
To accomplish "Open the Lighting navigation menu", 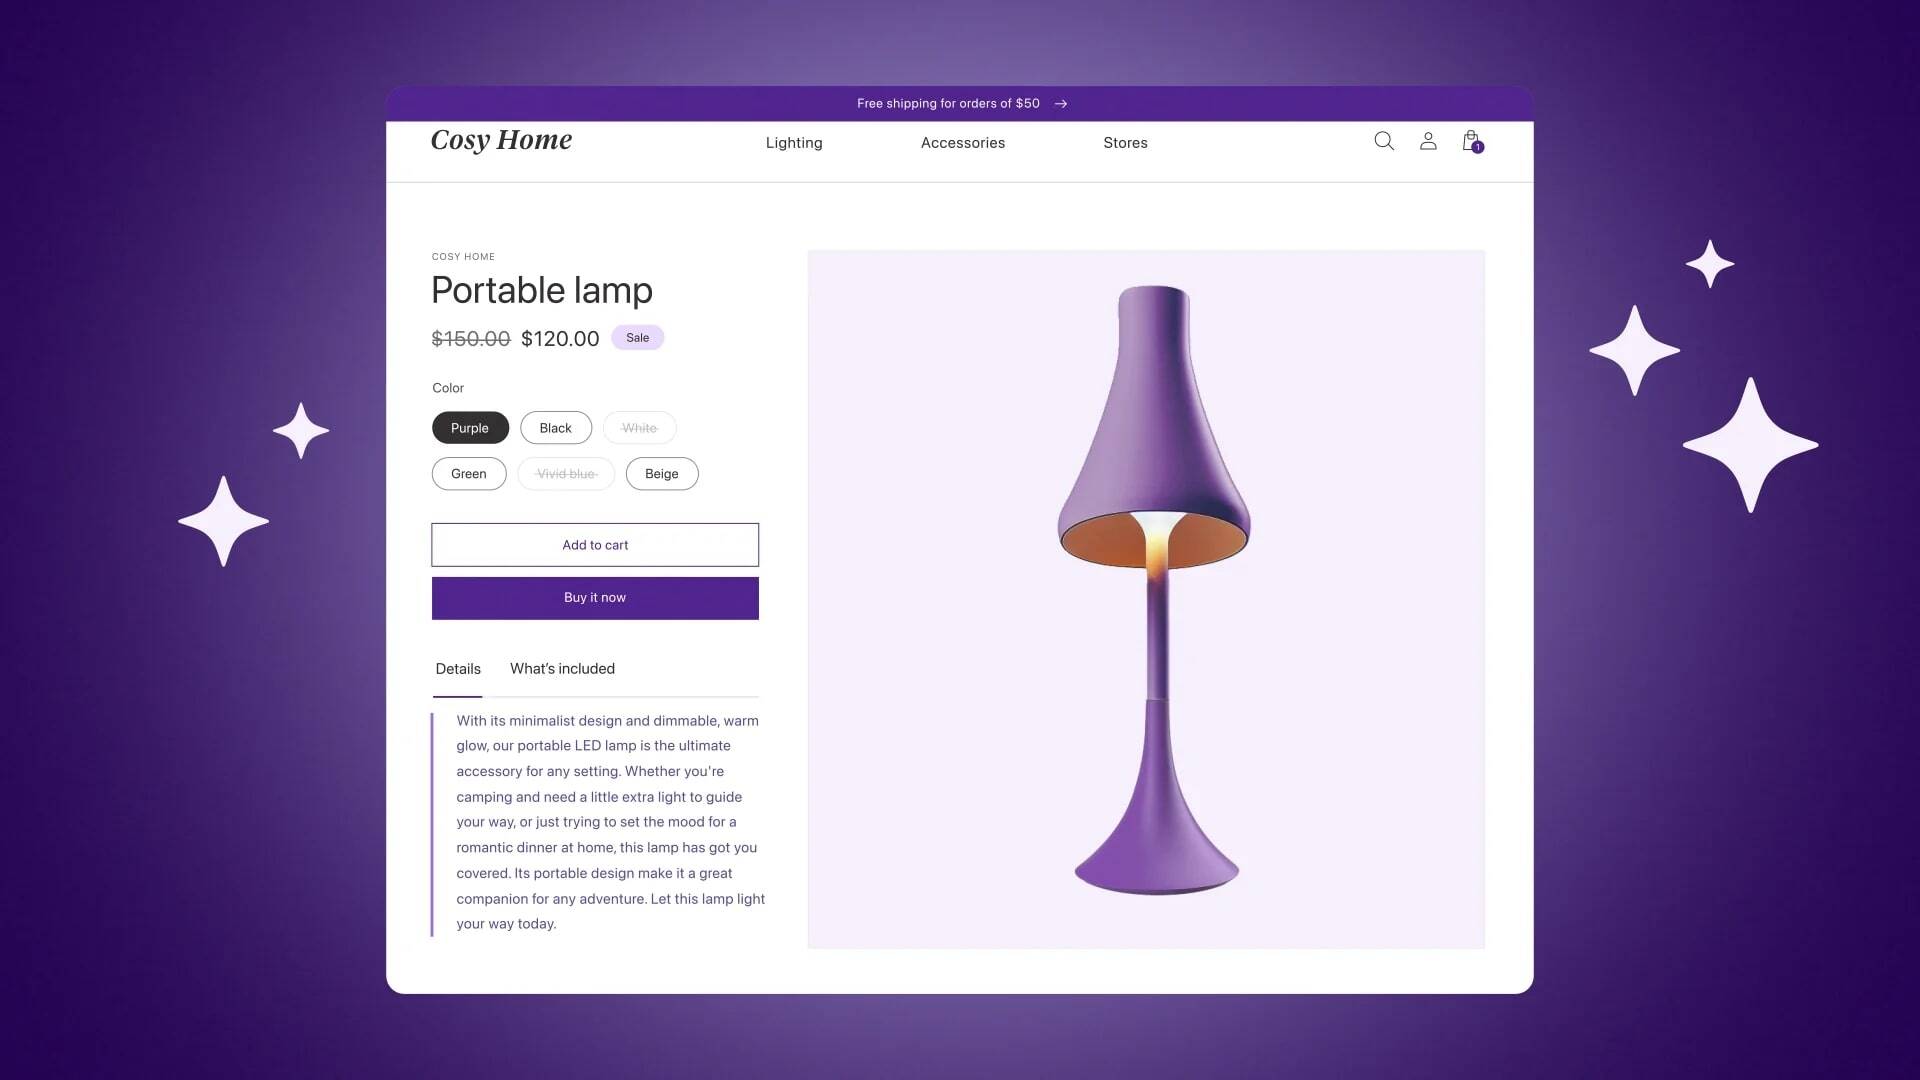I will 793,141.
